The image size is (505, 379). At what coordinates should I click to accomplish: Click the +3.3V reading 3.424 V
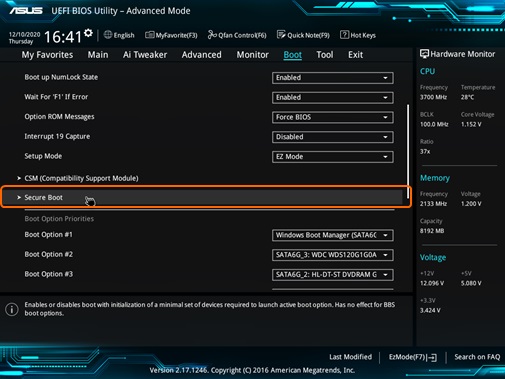(x=430, y=310)
